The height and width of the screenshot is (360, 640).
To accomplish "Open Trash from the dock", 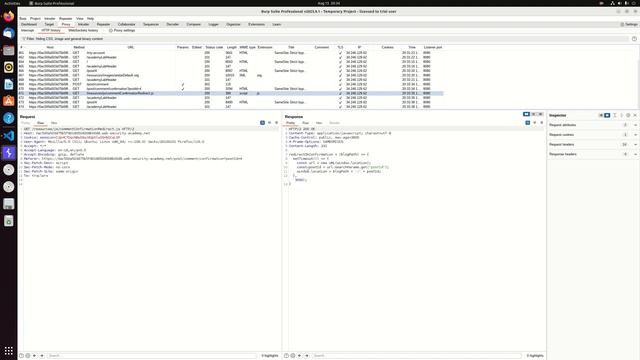I will [9, 221].
